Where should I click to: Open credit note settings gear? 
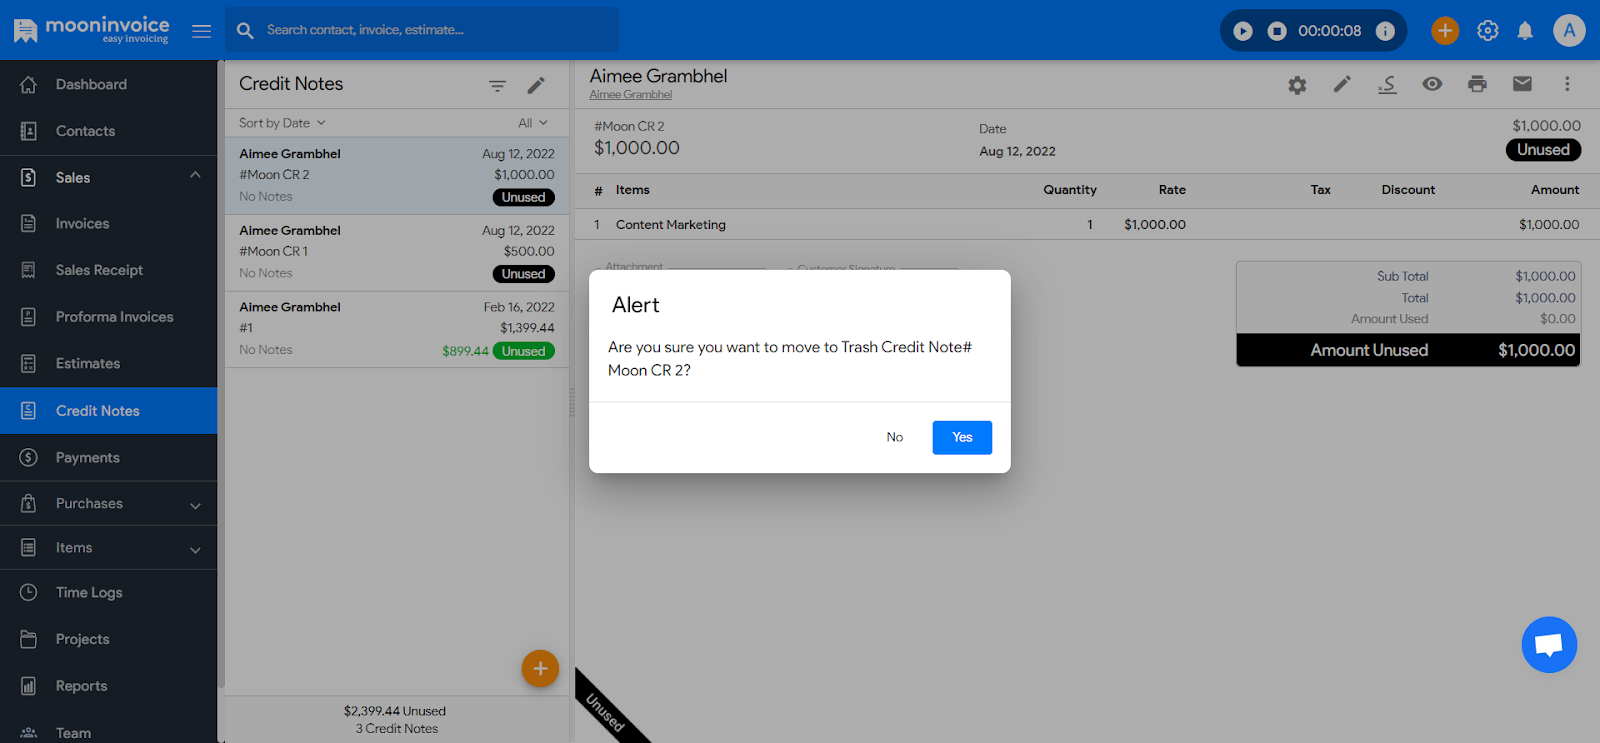click(1297, 85)
